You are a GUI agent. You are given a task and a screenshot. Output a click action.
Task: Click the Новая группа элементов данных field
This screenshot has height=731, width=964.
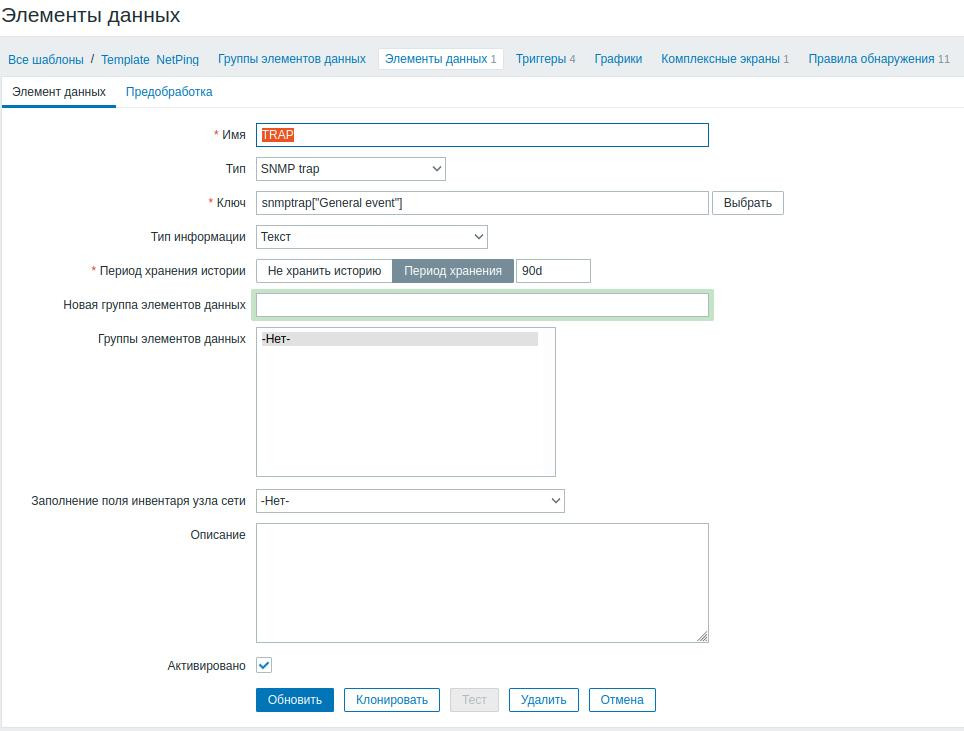[482, 305]
